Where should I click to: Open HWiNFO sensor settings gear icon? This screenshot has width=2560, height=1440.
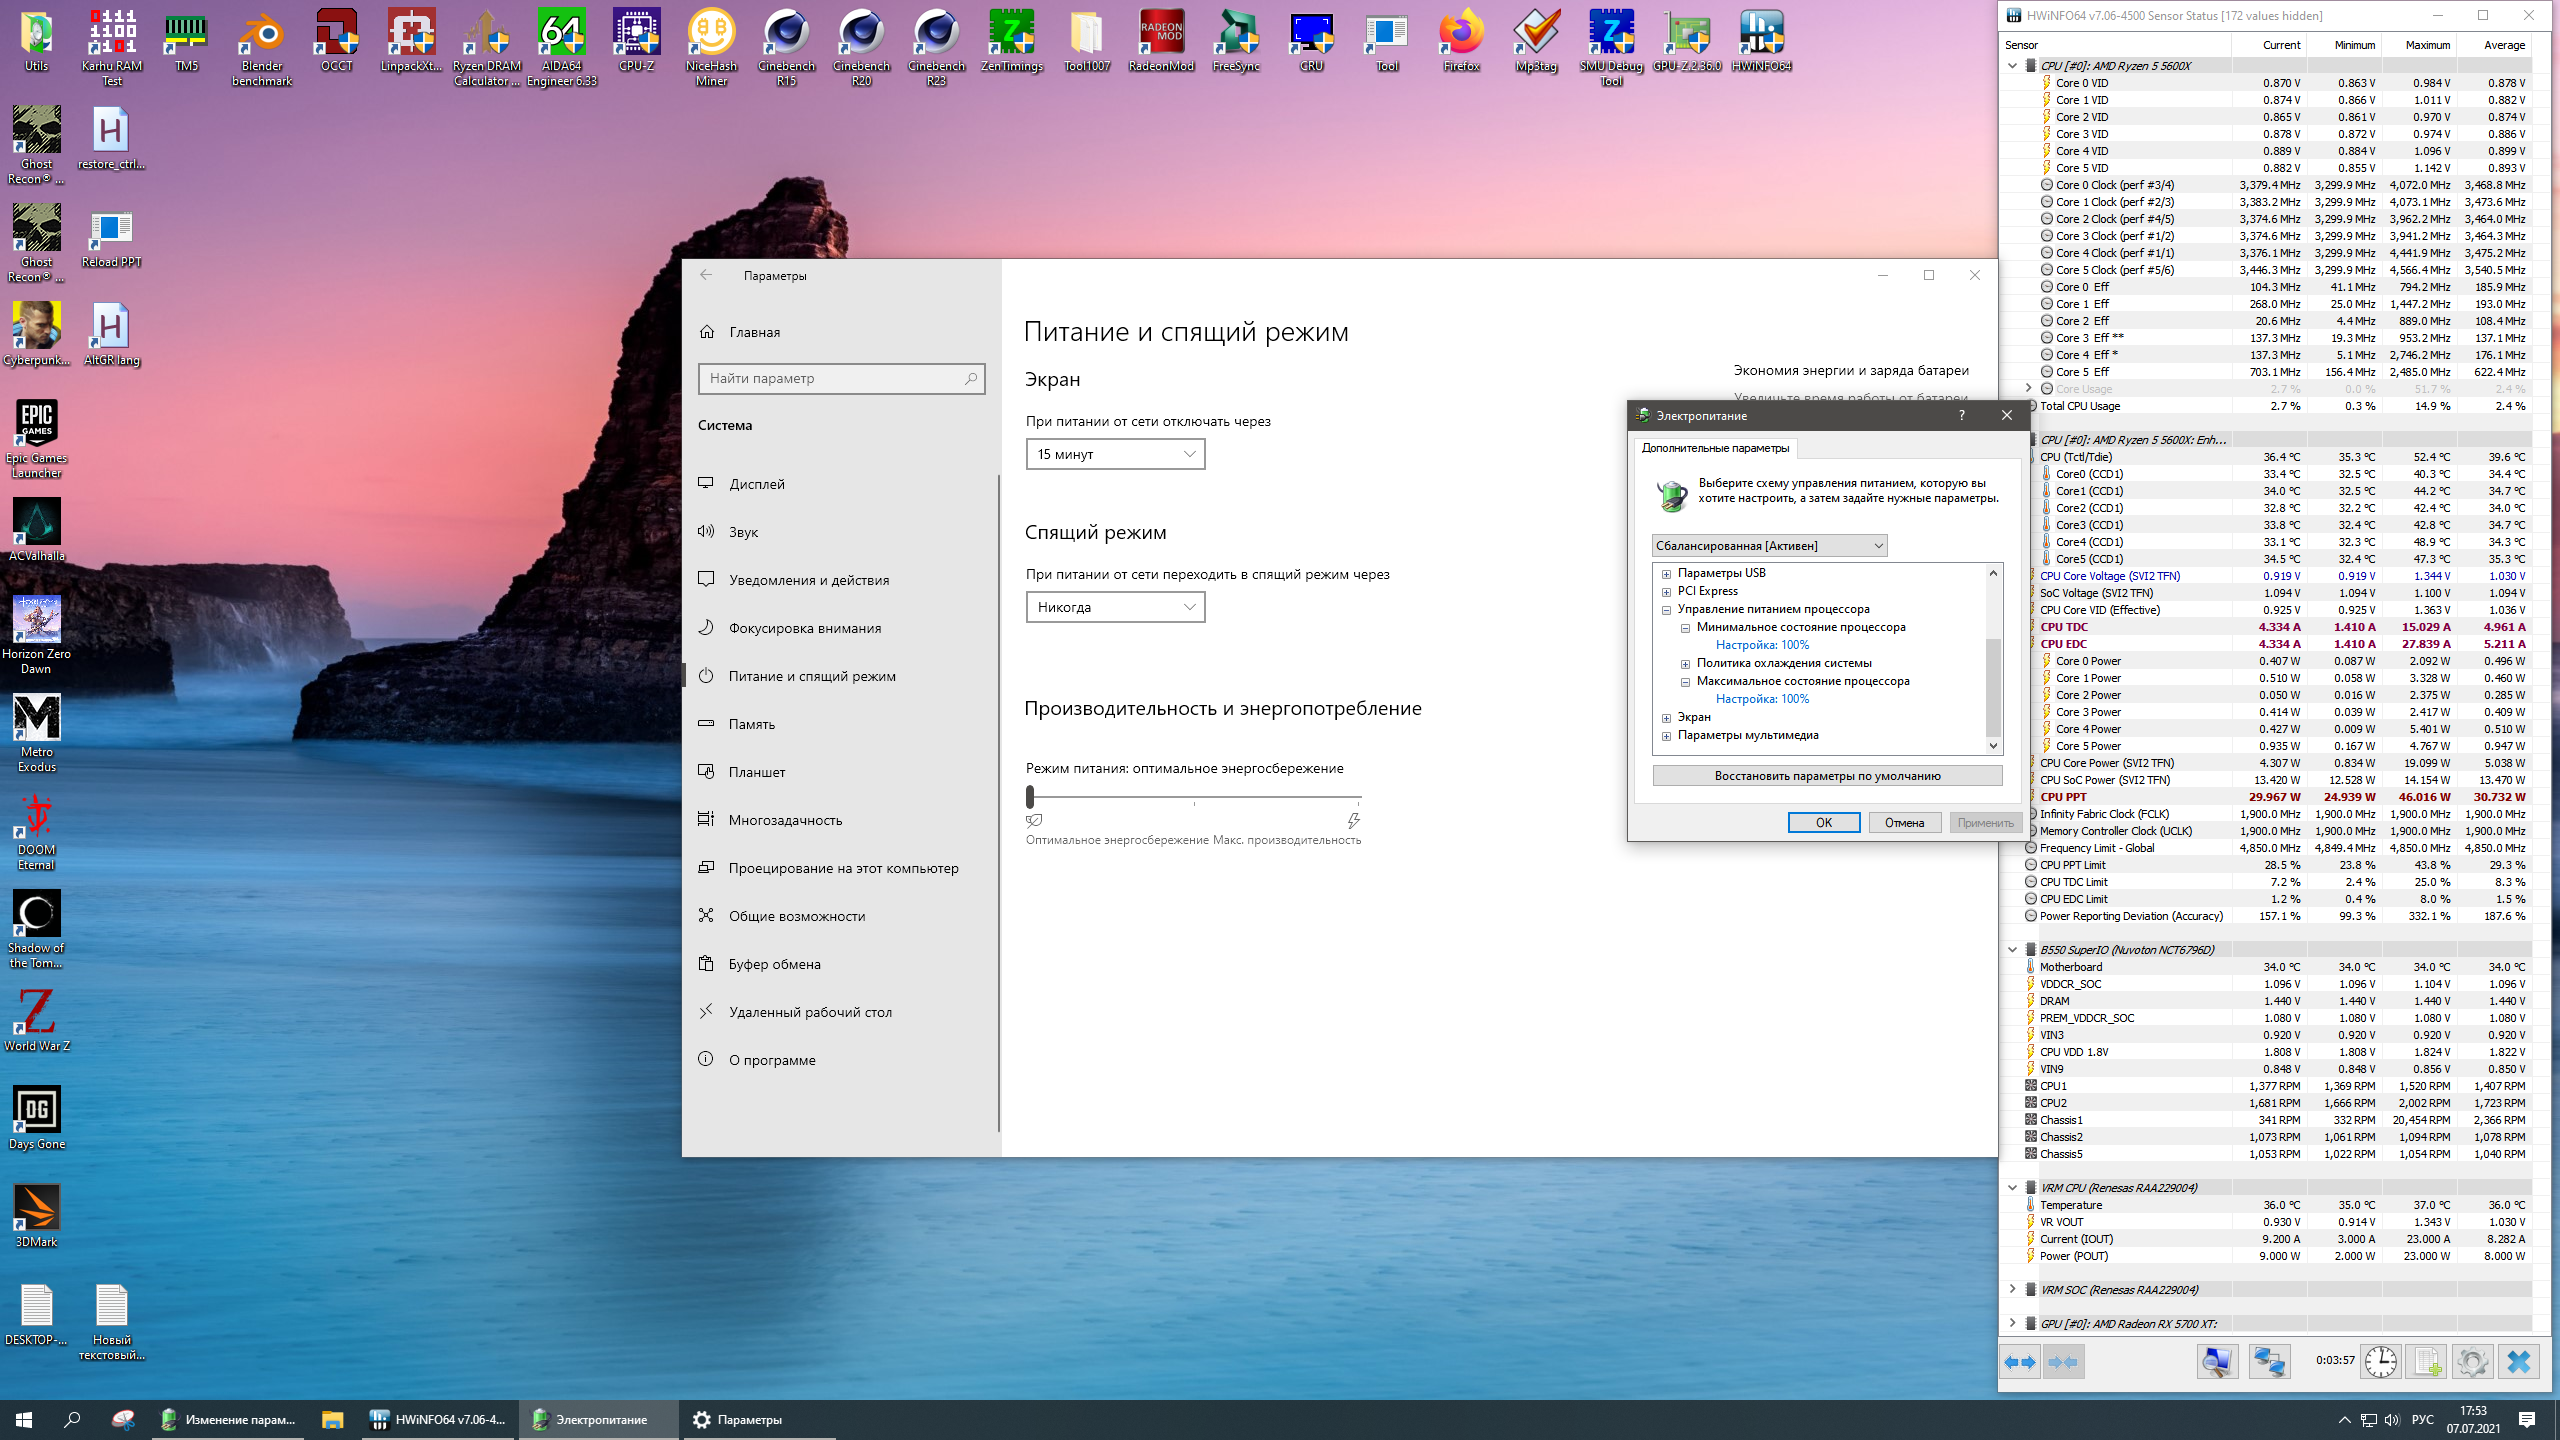(x=2472, y=1362)
